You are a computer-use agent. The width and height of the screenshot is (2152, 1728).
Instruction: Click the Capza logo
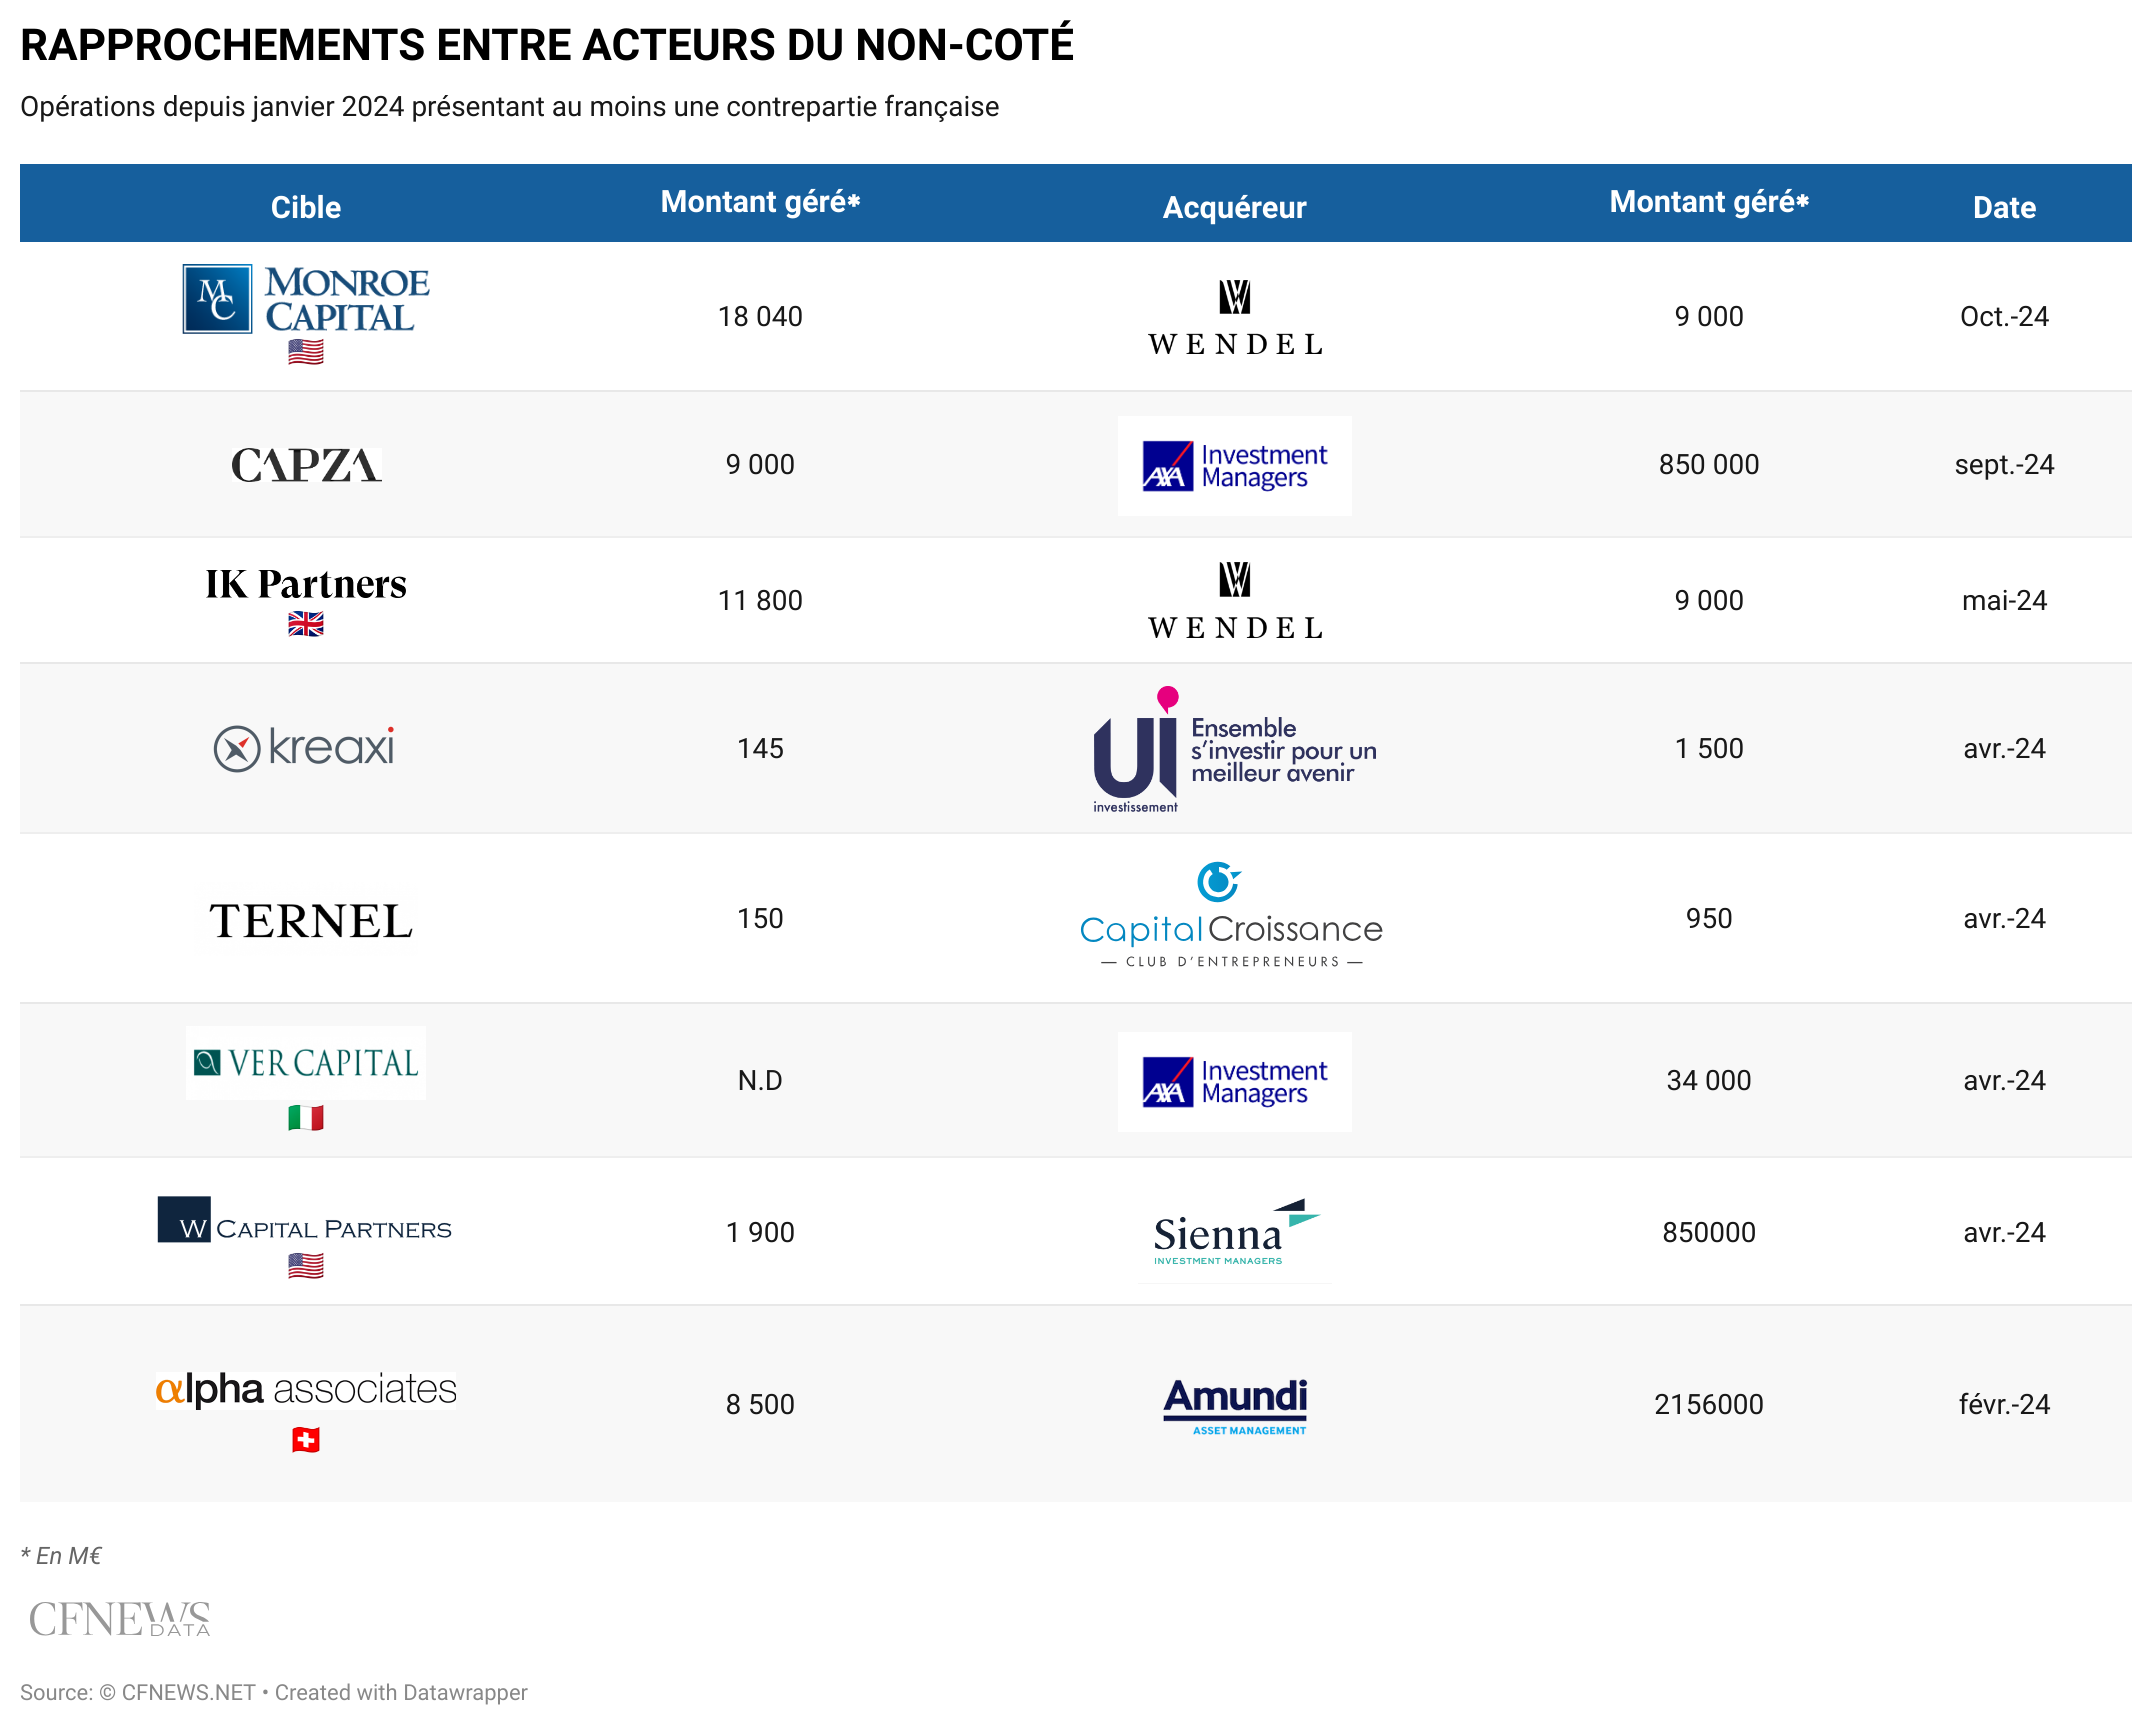pos(306,465)
